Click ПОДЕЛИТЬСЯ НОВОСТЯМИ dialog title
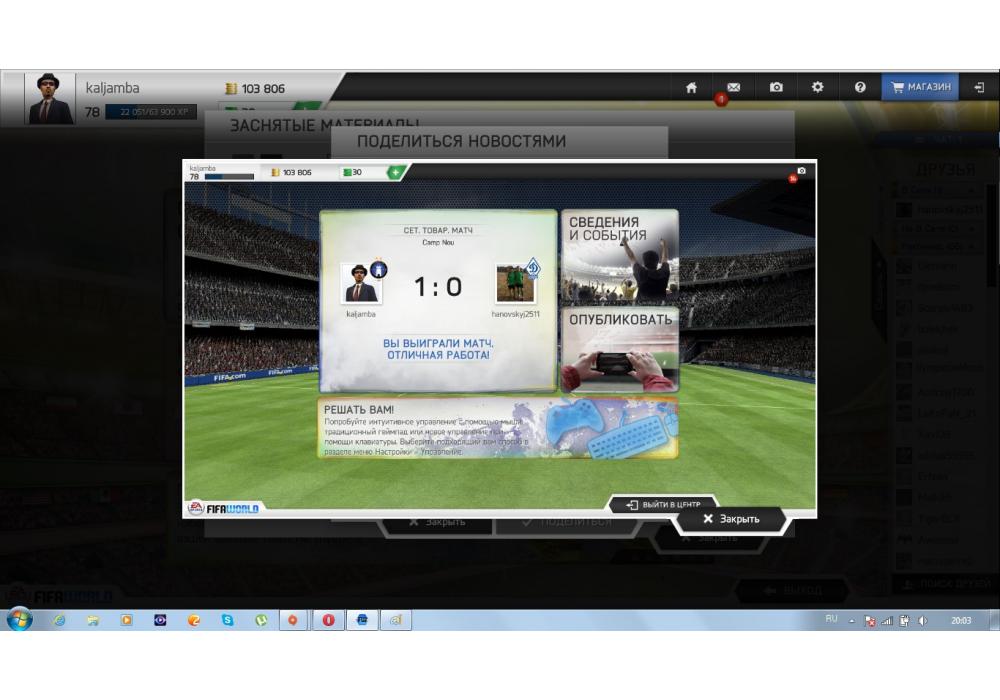The height and width of the screenshot is (700, 1000). 461,141
